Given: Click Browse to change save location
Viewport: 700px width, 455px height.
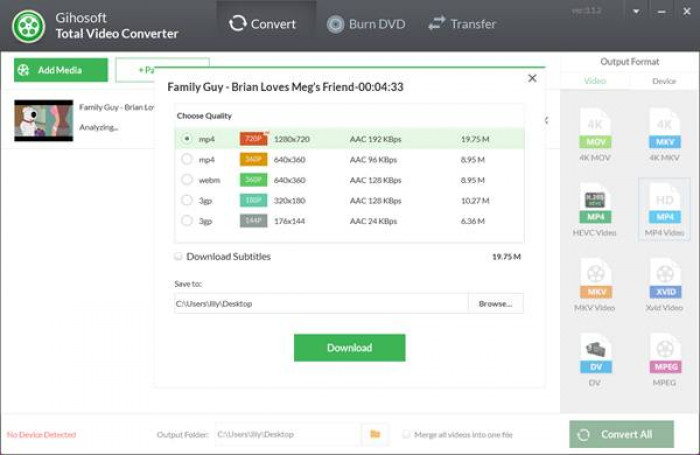Looking at the screenshot, I should click(x=495, y=303).
